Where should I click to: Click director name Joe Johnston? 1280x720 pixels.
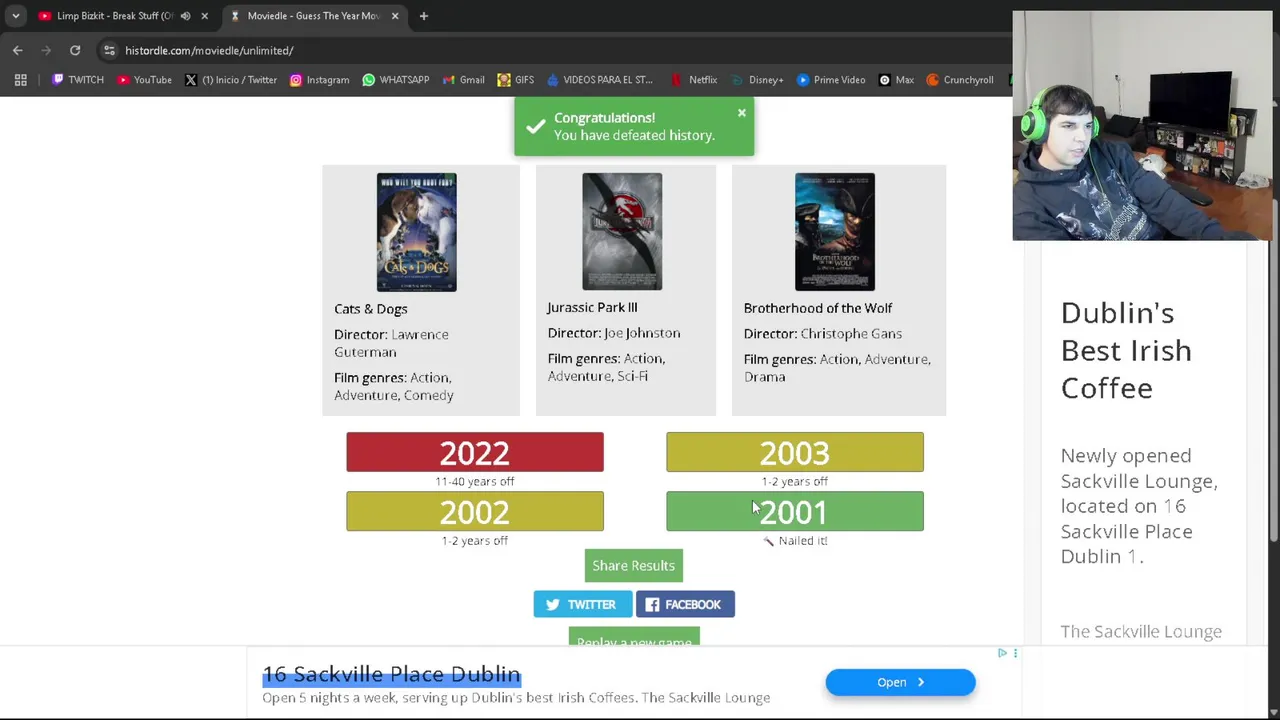(x=642, y=333)
